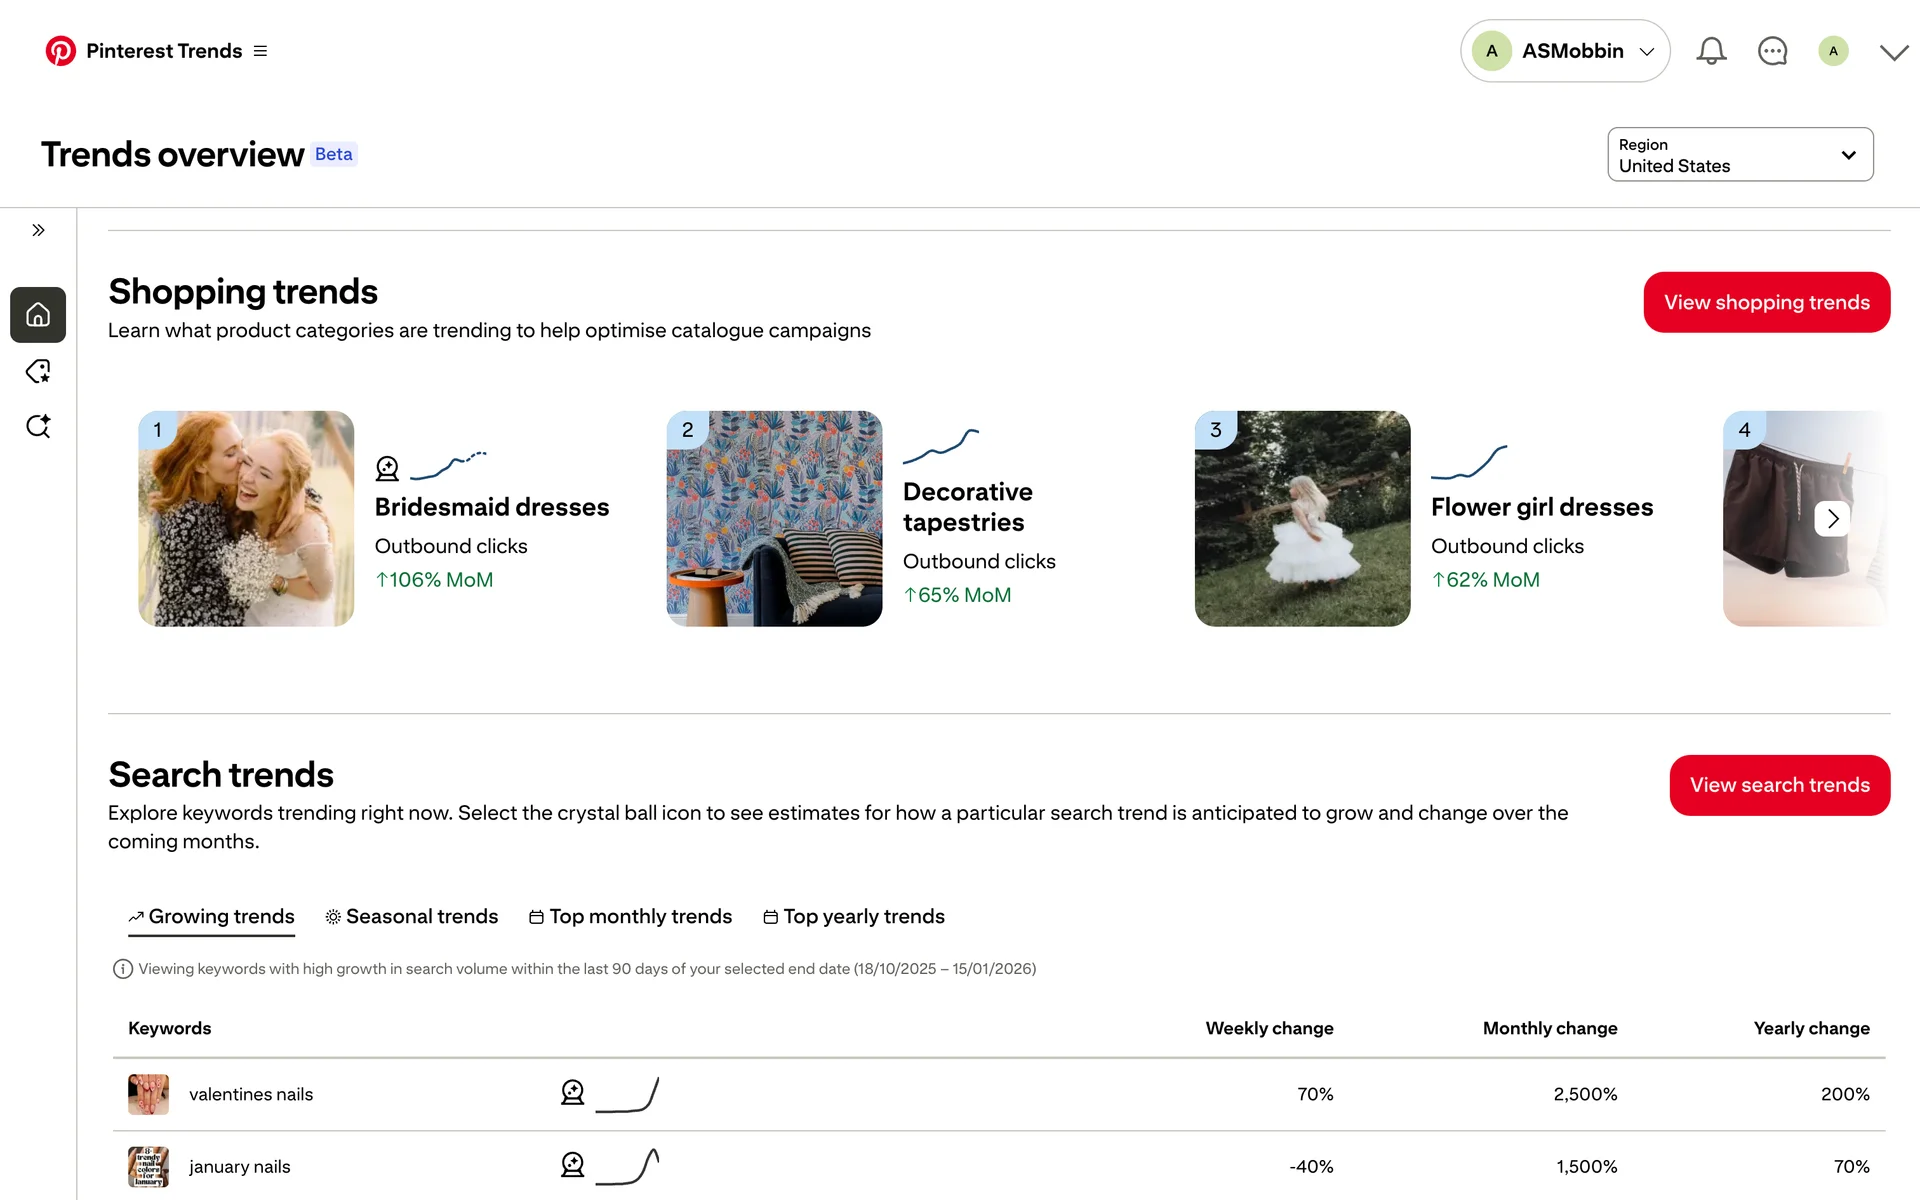
Task: Switch to the Top yearly trends tab
Action: click(853, 917)
